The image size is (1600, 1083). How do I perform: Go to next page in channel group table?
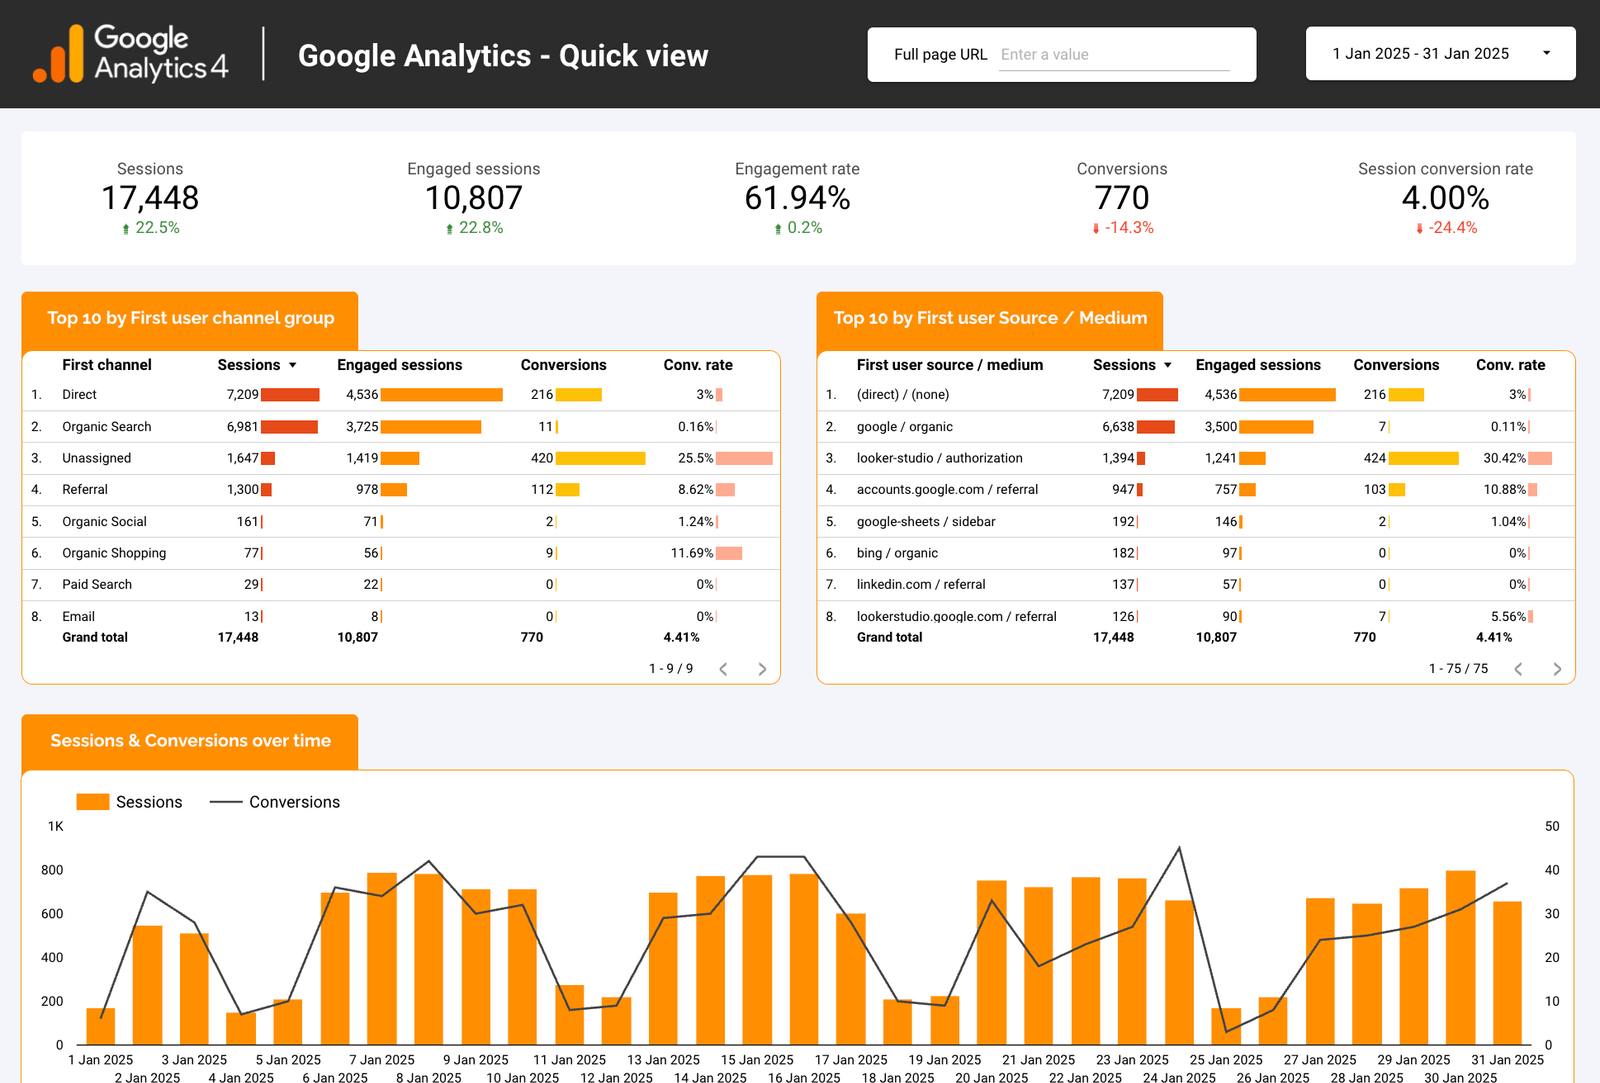[762, 669]
